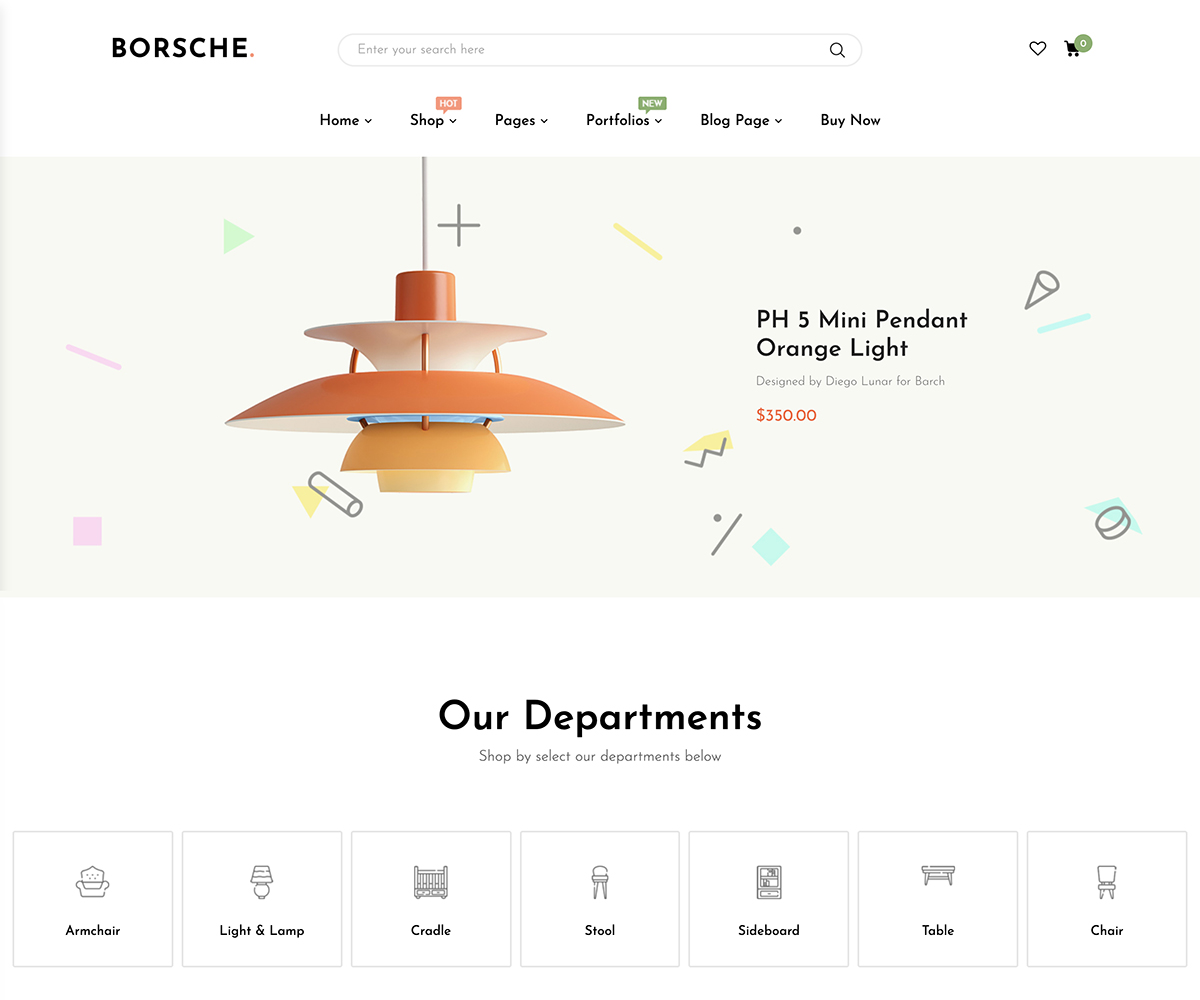Viewport: 1200px width, 1000px height.
Task: Click the Buy Now menu link
Action: tap(850, 120)
